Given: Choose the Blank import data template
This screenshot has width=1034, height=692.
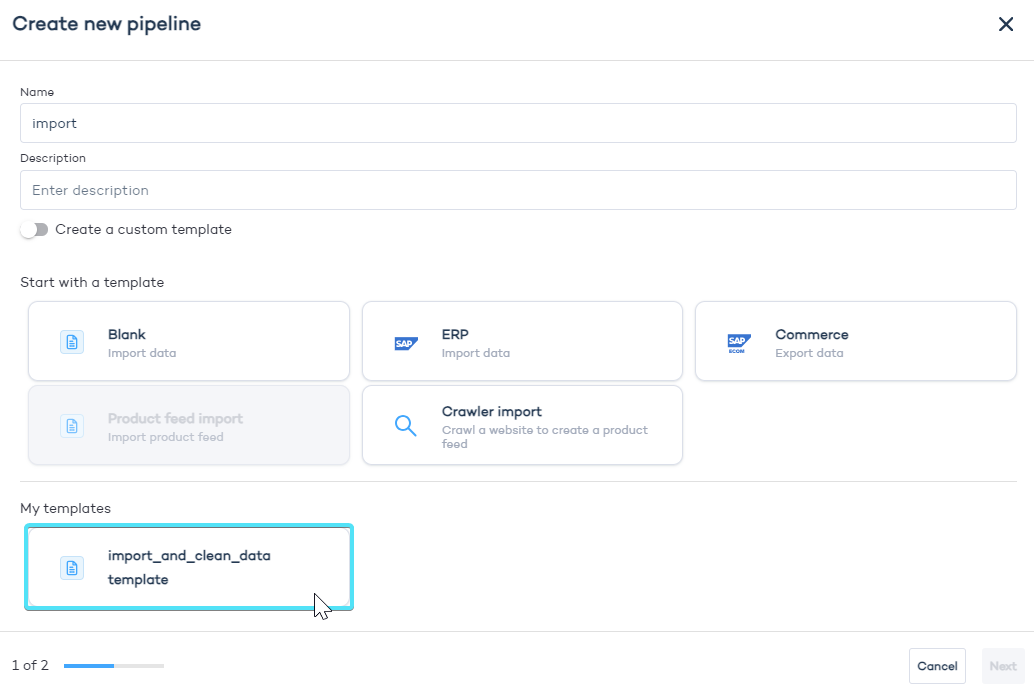Looking at the screenshot, I should [188, 341].
